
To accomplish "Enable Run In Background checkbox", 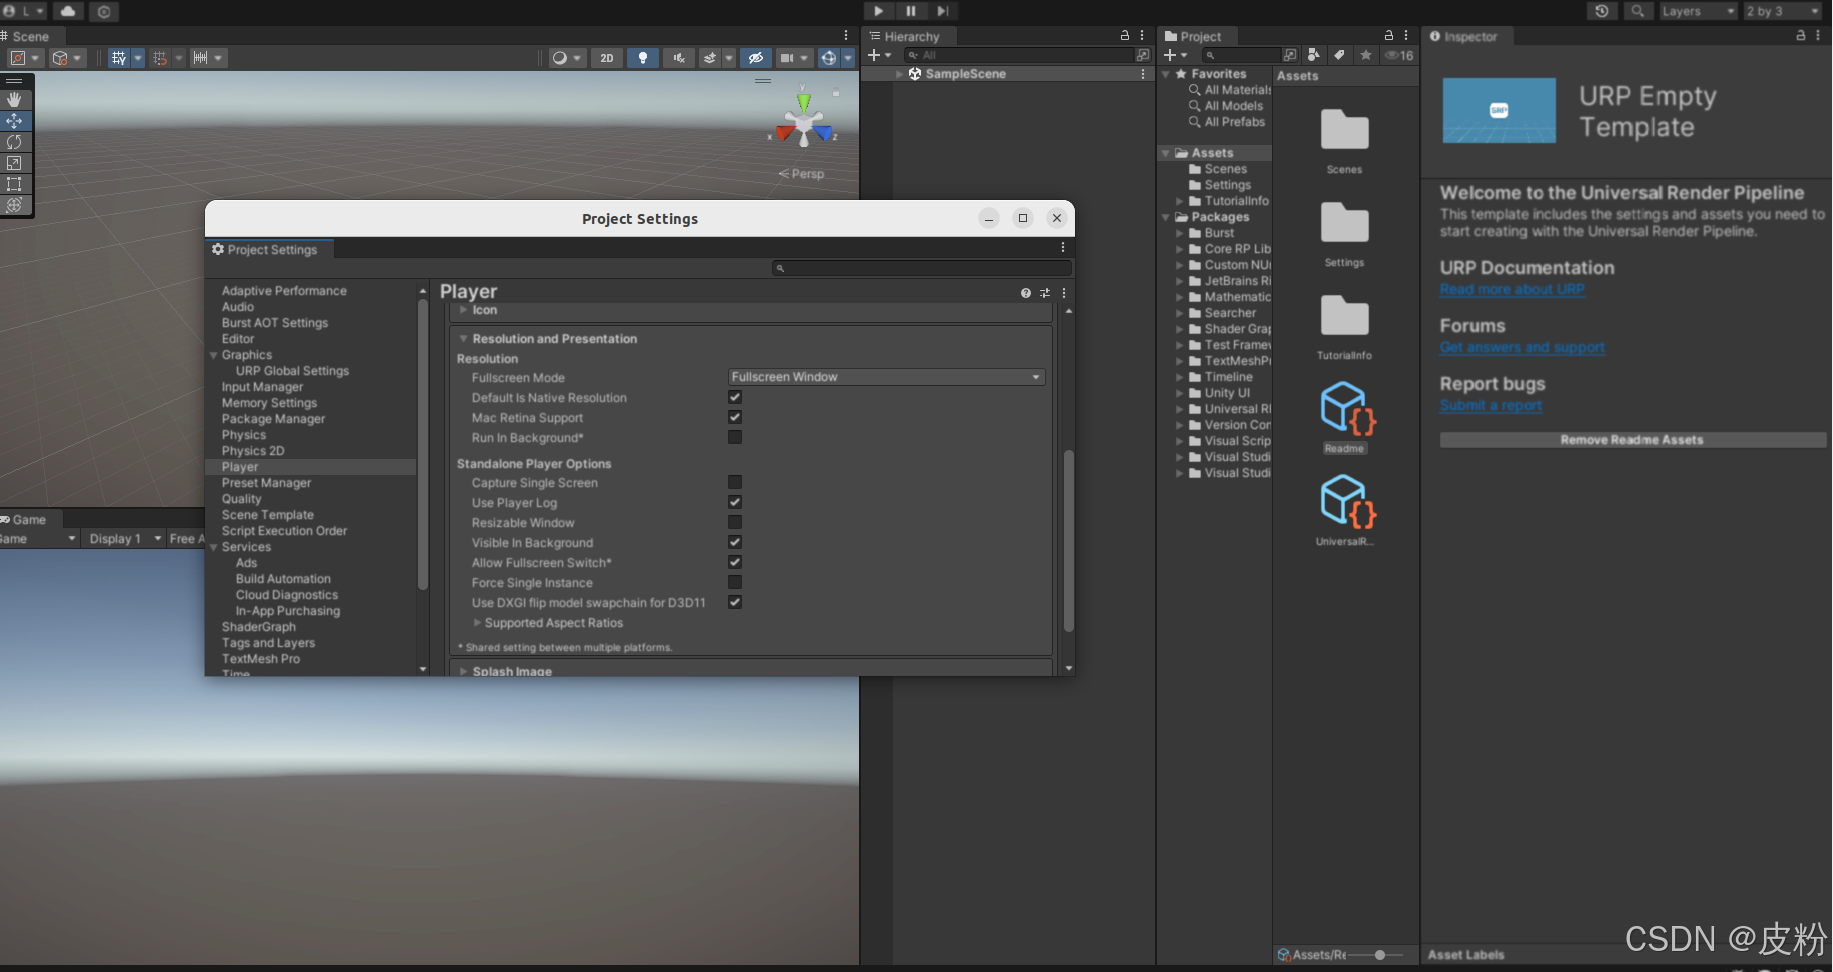I will (735, 437).
